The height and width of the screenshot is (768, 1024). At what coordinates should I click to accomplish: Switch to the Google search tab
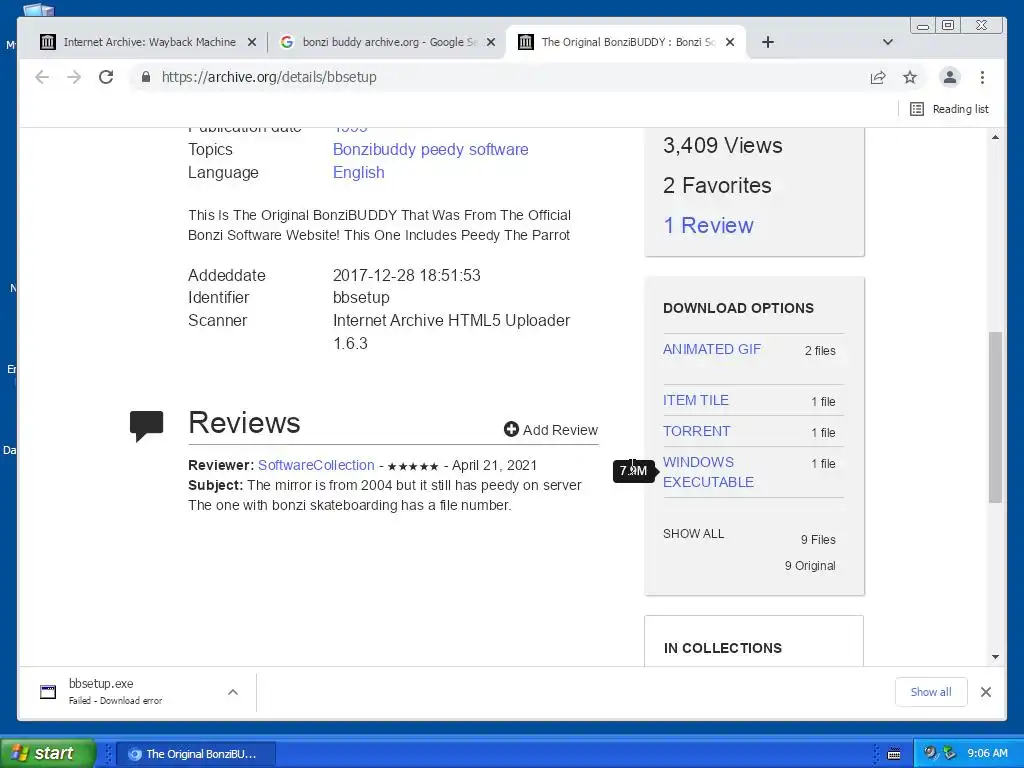(389, 42)
